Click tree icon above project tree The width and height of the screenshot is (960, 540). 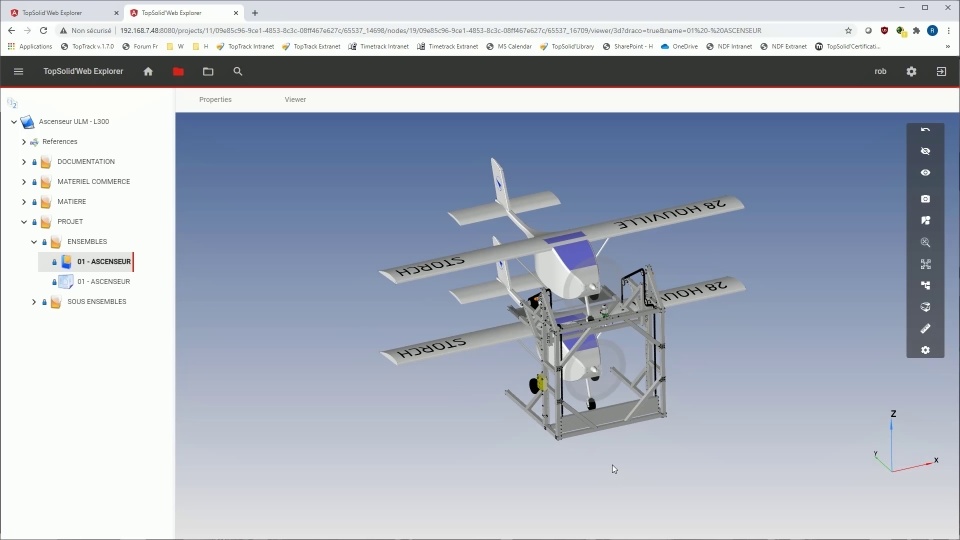coord(12,103)
